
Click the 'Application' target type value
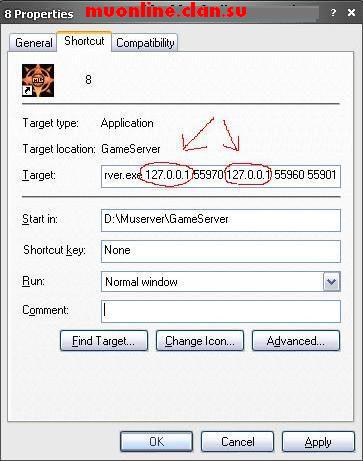(127, 123)
